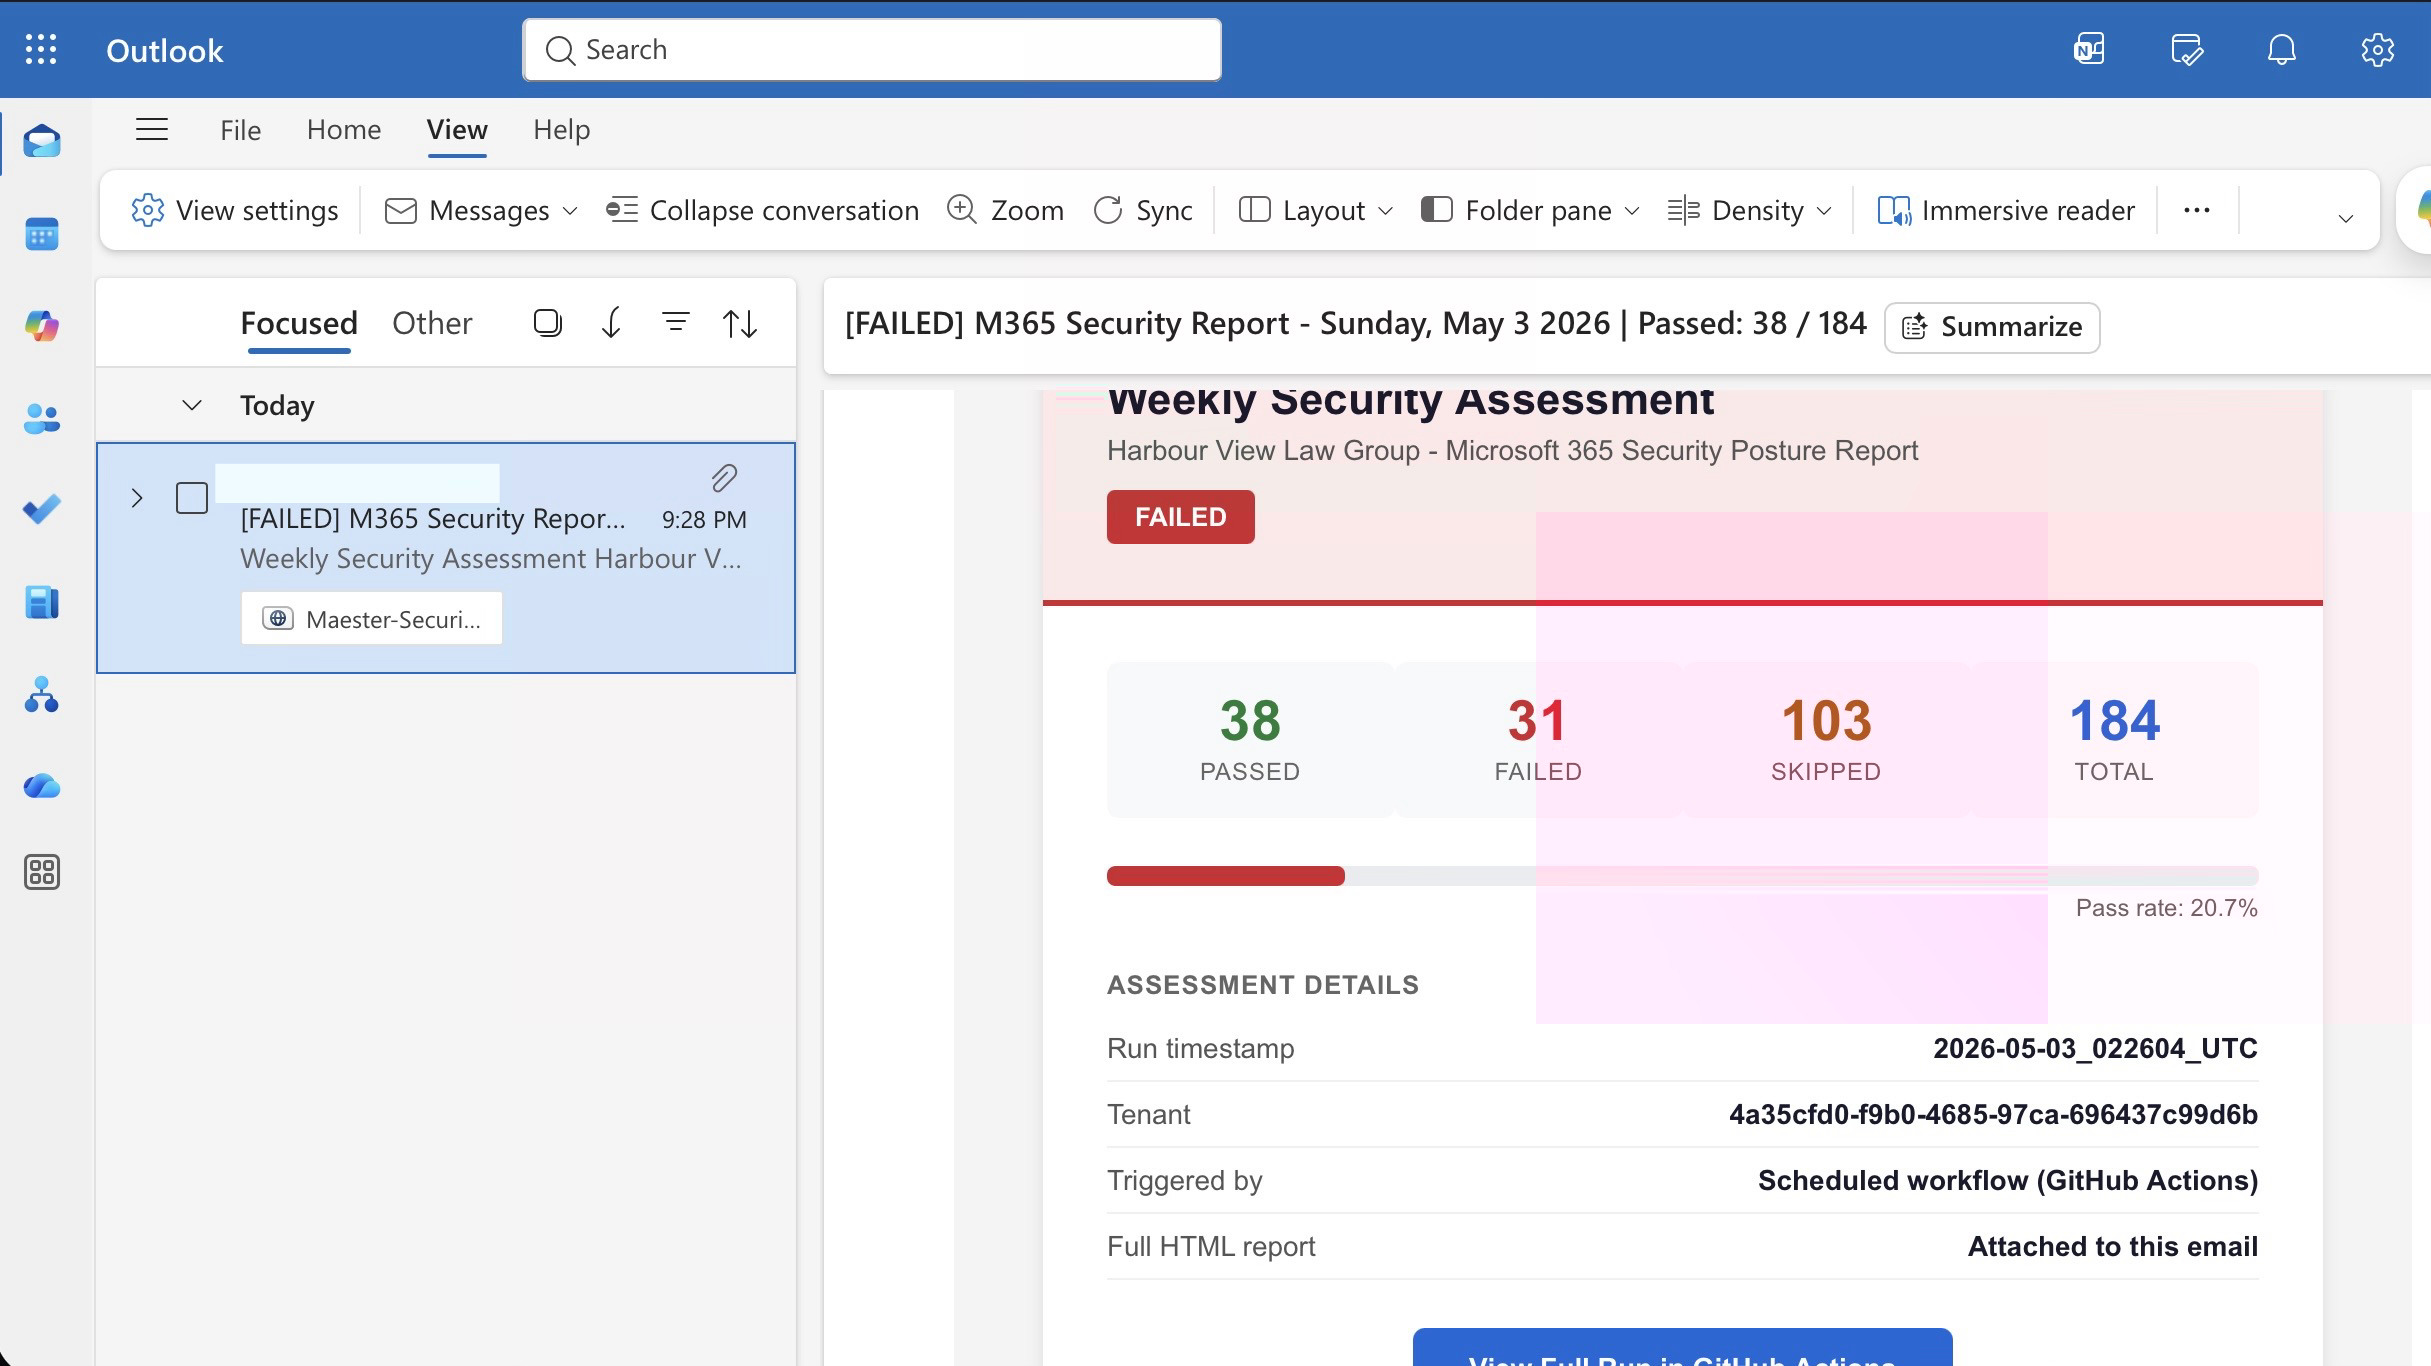This screenshot has width=2431, height=1366.
Task: Click Sync in the ribbon
Action: click(1143, 210)
